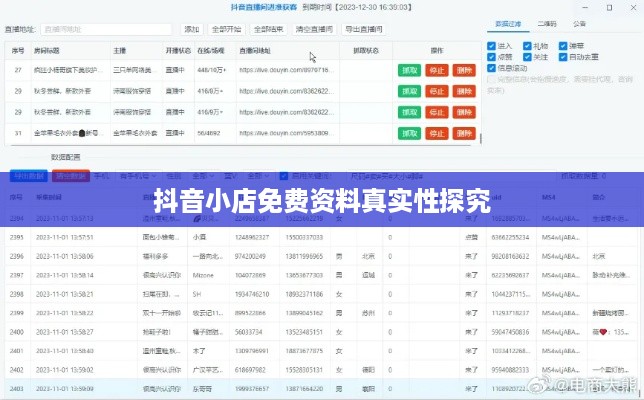
Task: Click the room 27 live URL cell
Action: point(287,70)
